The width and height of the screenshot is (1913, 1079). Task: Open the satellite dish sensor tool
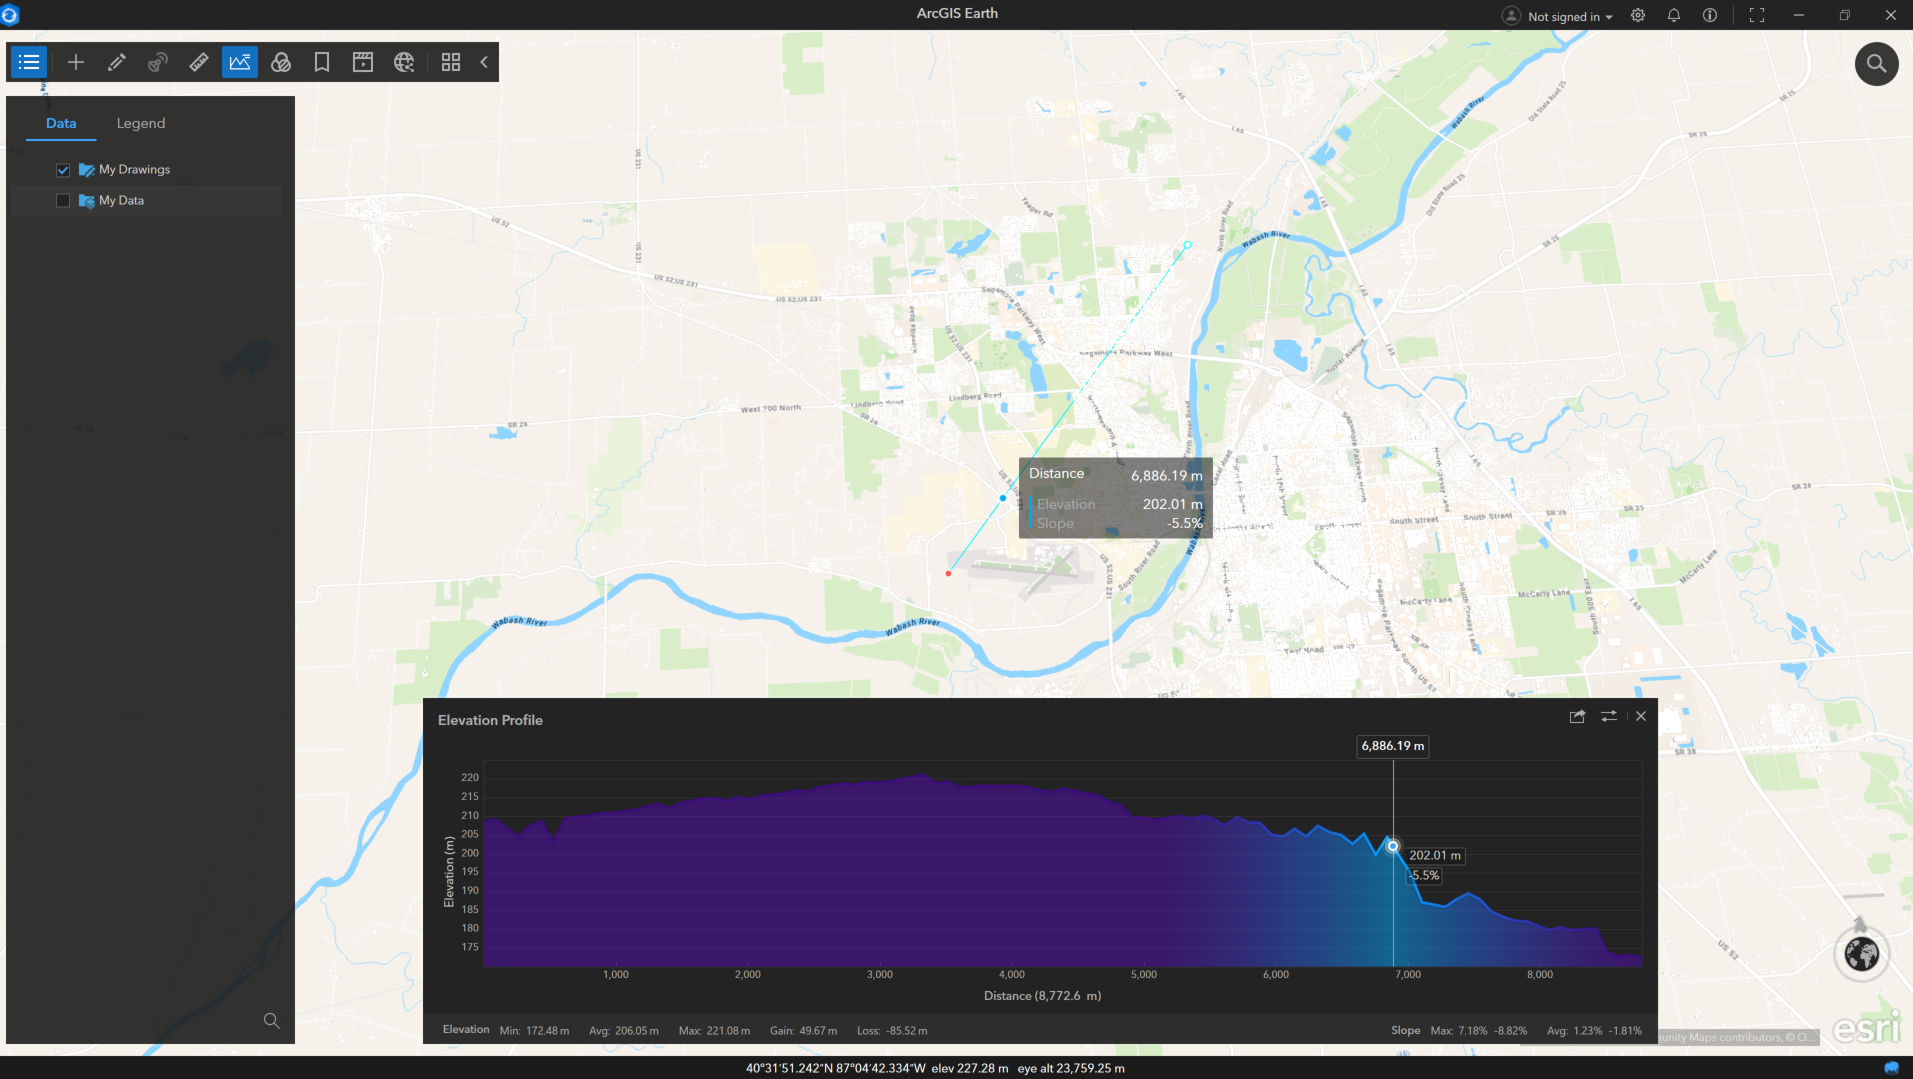click(x=158, y=62)
